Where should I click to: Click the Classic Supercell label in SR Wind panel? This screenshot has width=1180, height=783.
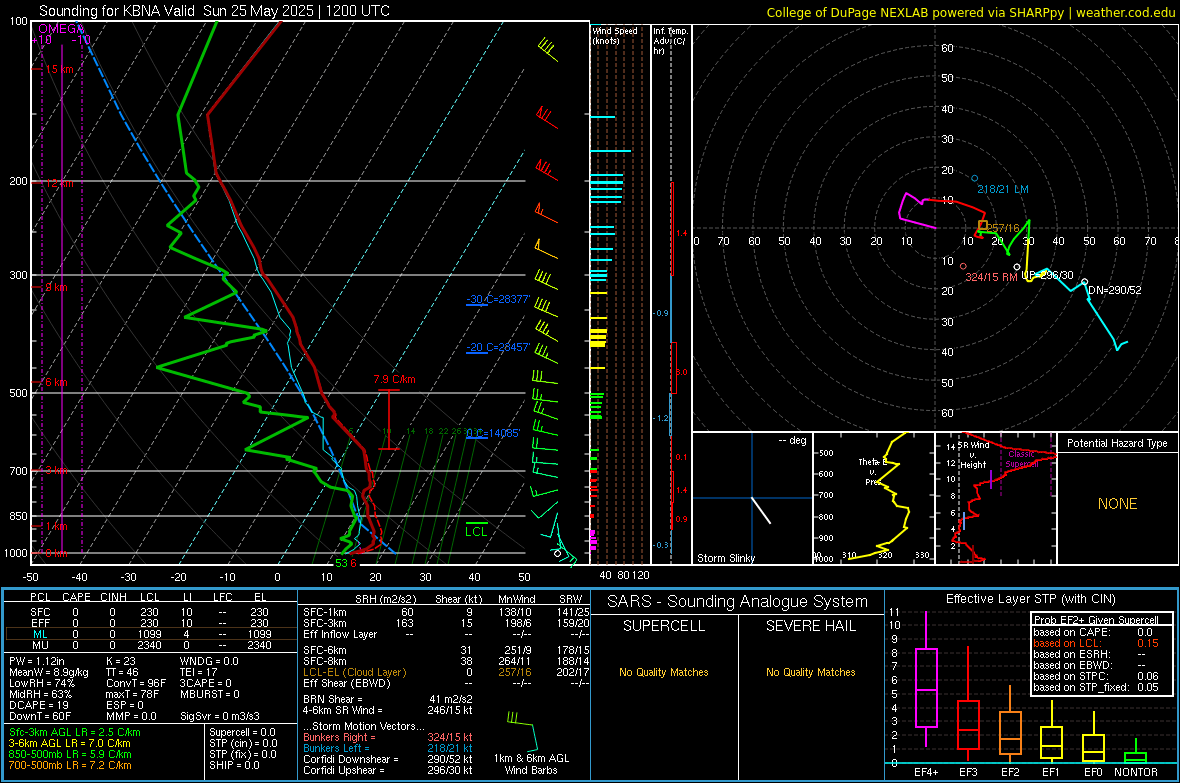(1021, 459)
